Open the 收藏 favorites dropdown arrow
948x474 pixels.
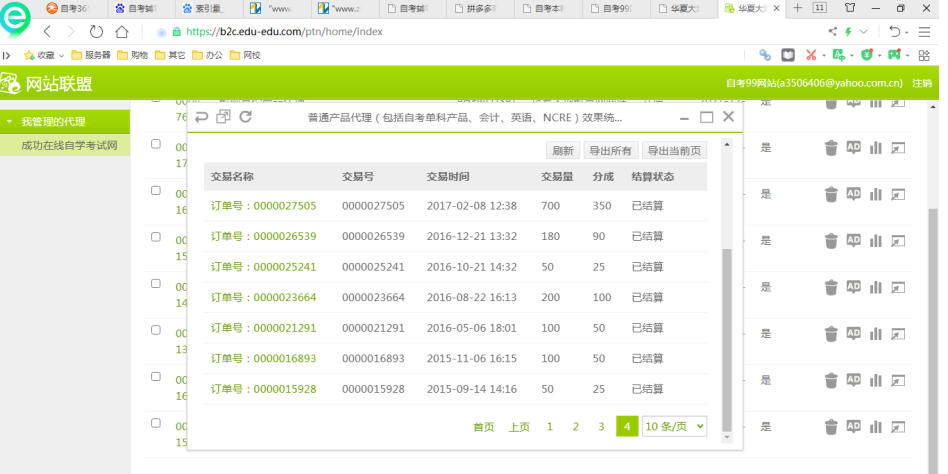tap(62, 56)
